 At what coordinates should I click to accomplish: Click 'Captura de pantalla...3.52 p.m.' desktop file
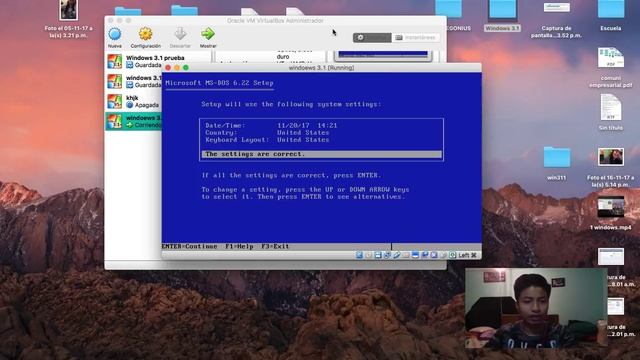click(556, 19)
